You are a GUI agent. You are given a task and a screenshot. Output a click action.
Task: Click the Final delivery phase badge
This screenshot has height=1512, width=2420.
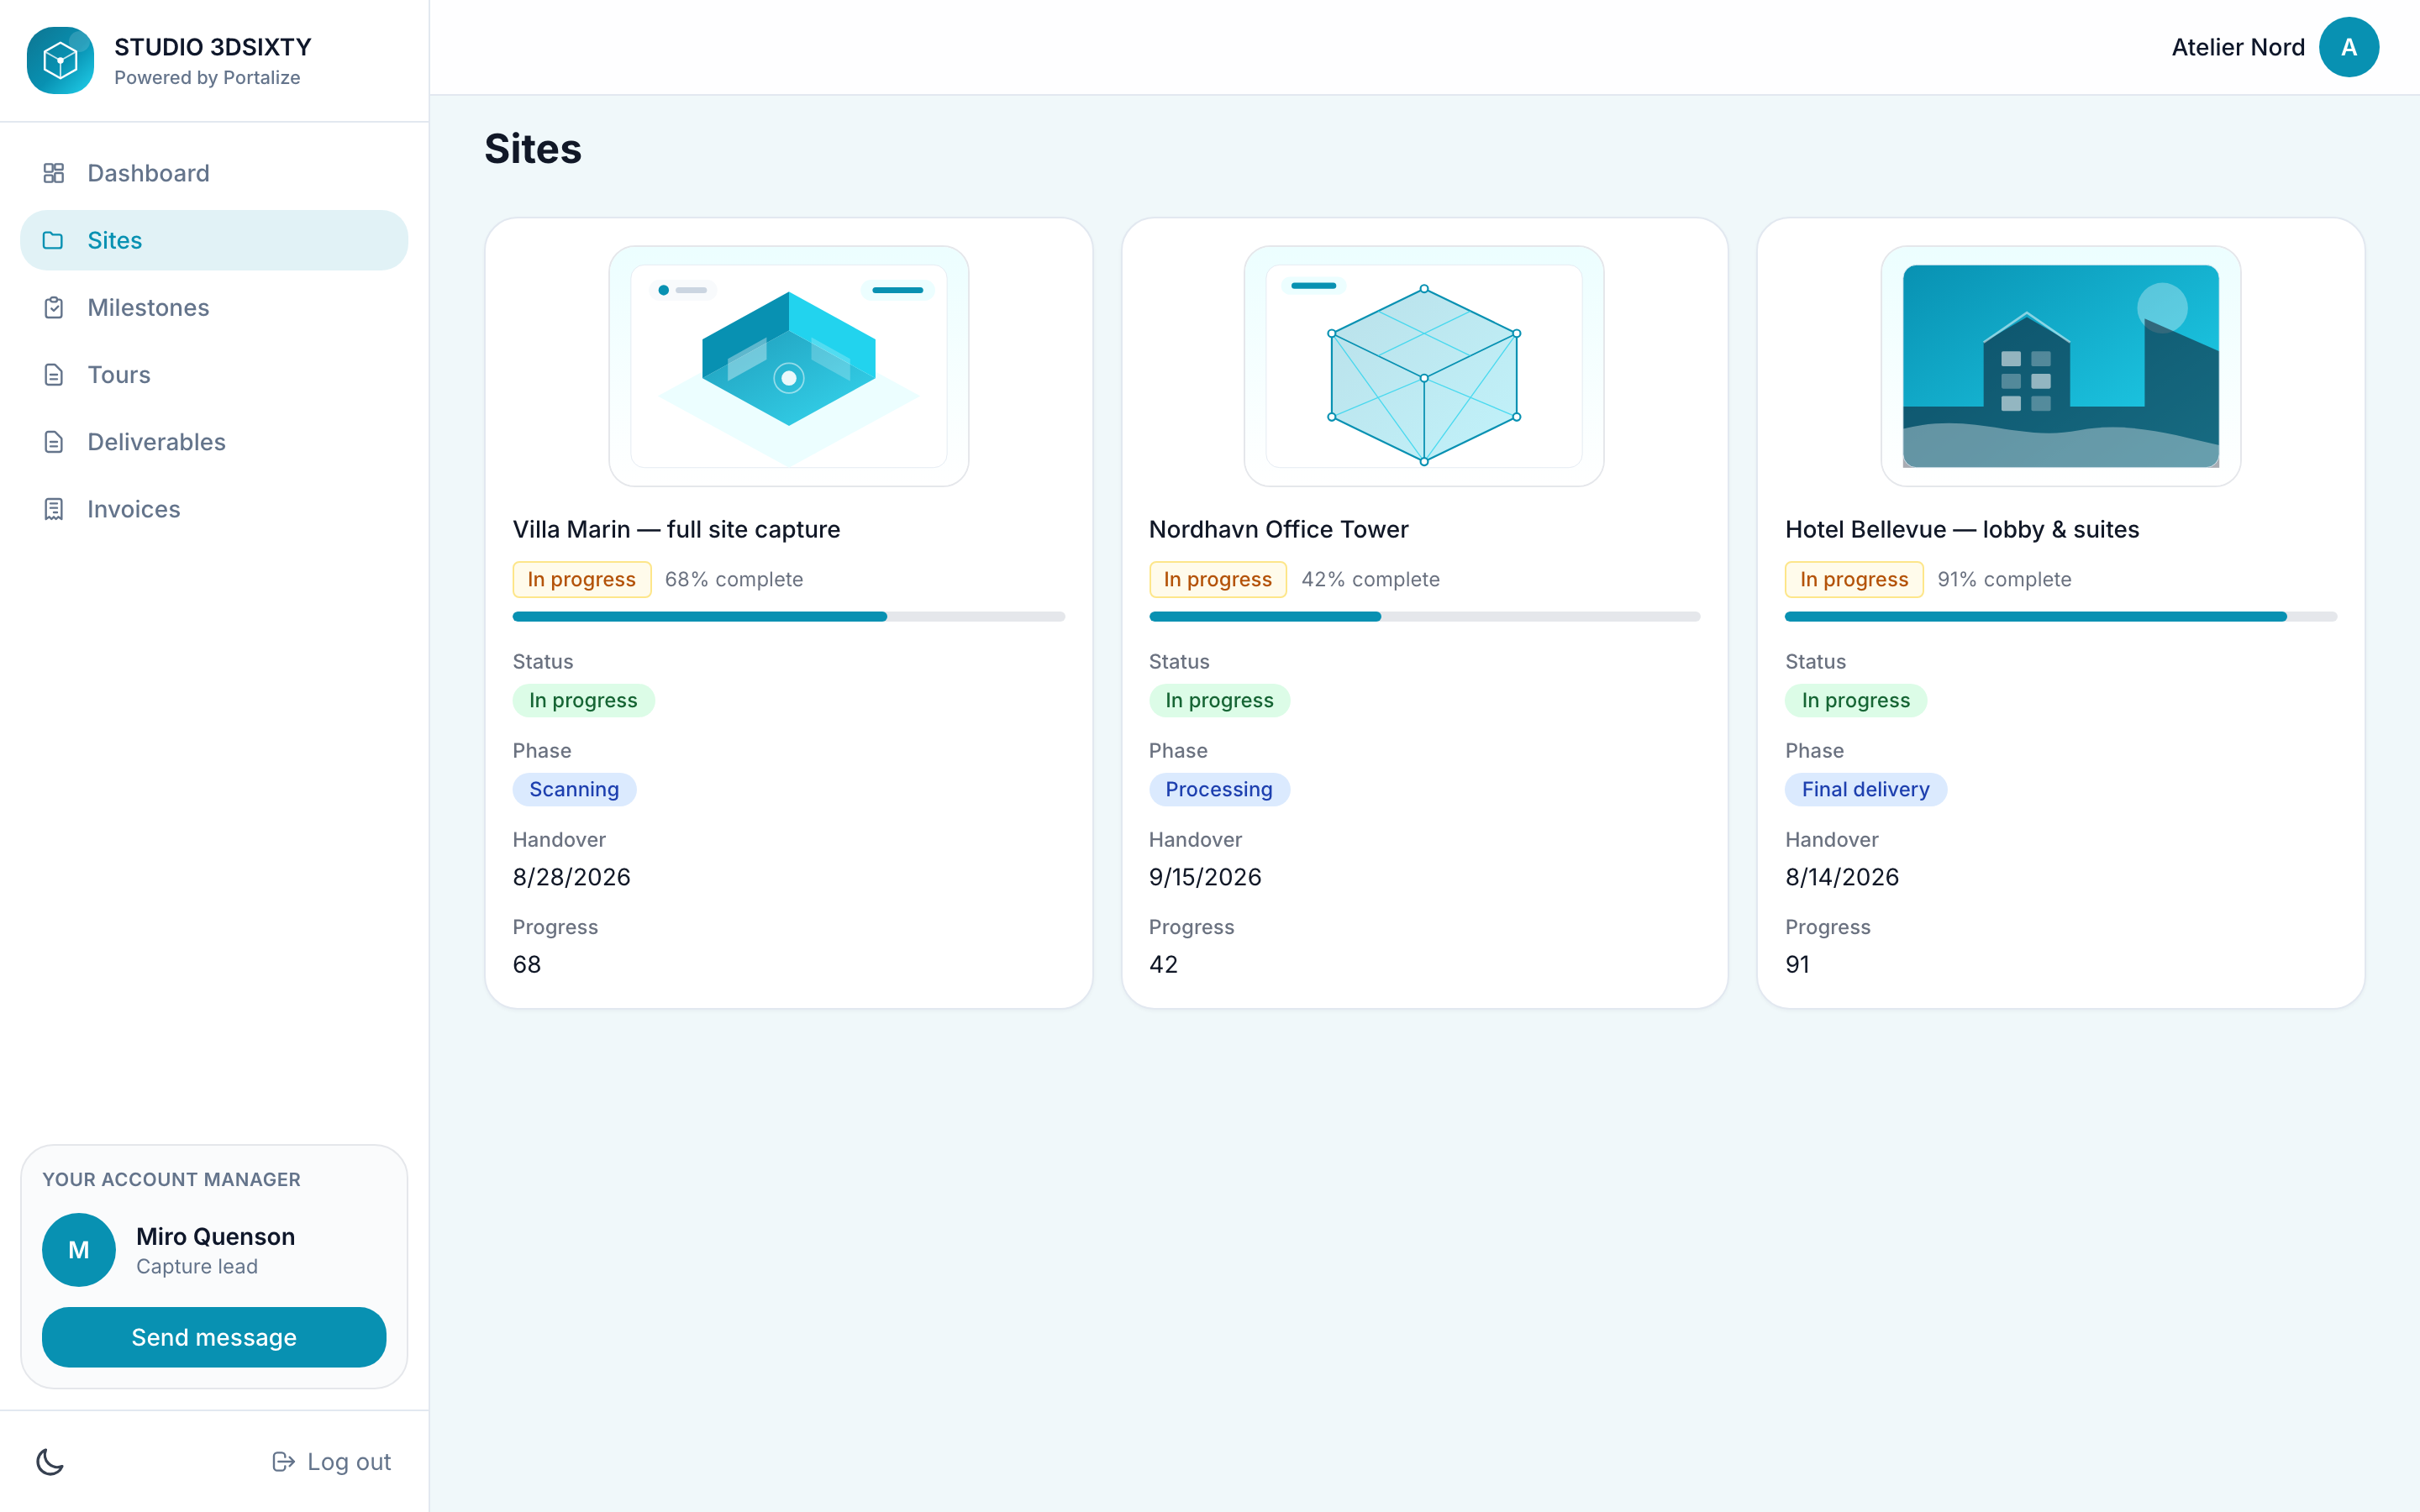point(1865,789)
